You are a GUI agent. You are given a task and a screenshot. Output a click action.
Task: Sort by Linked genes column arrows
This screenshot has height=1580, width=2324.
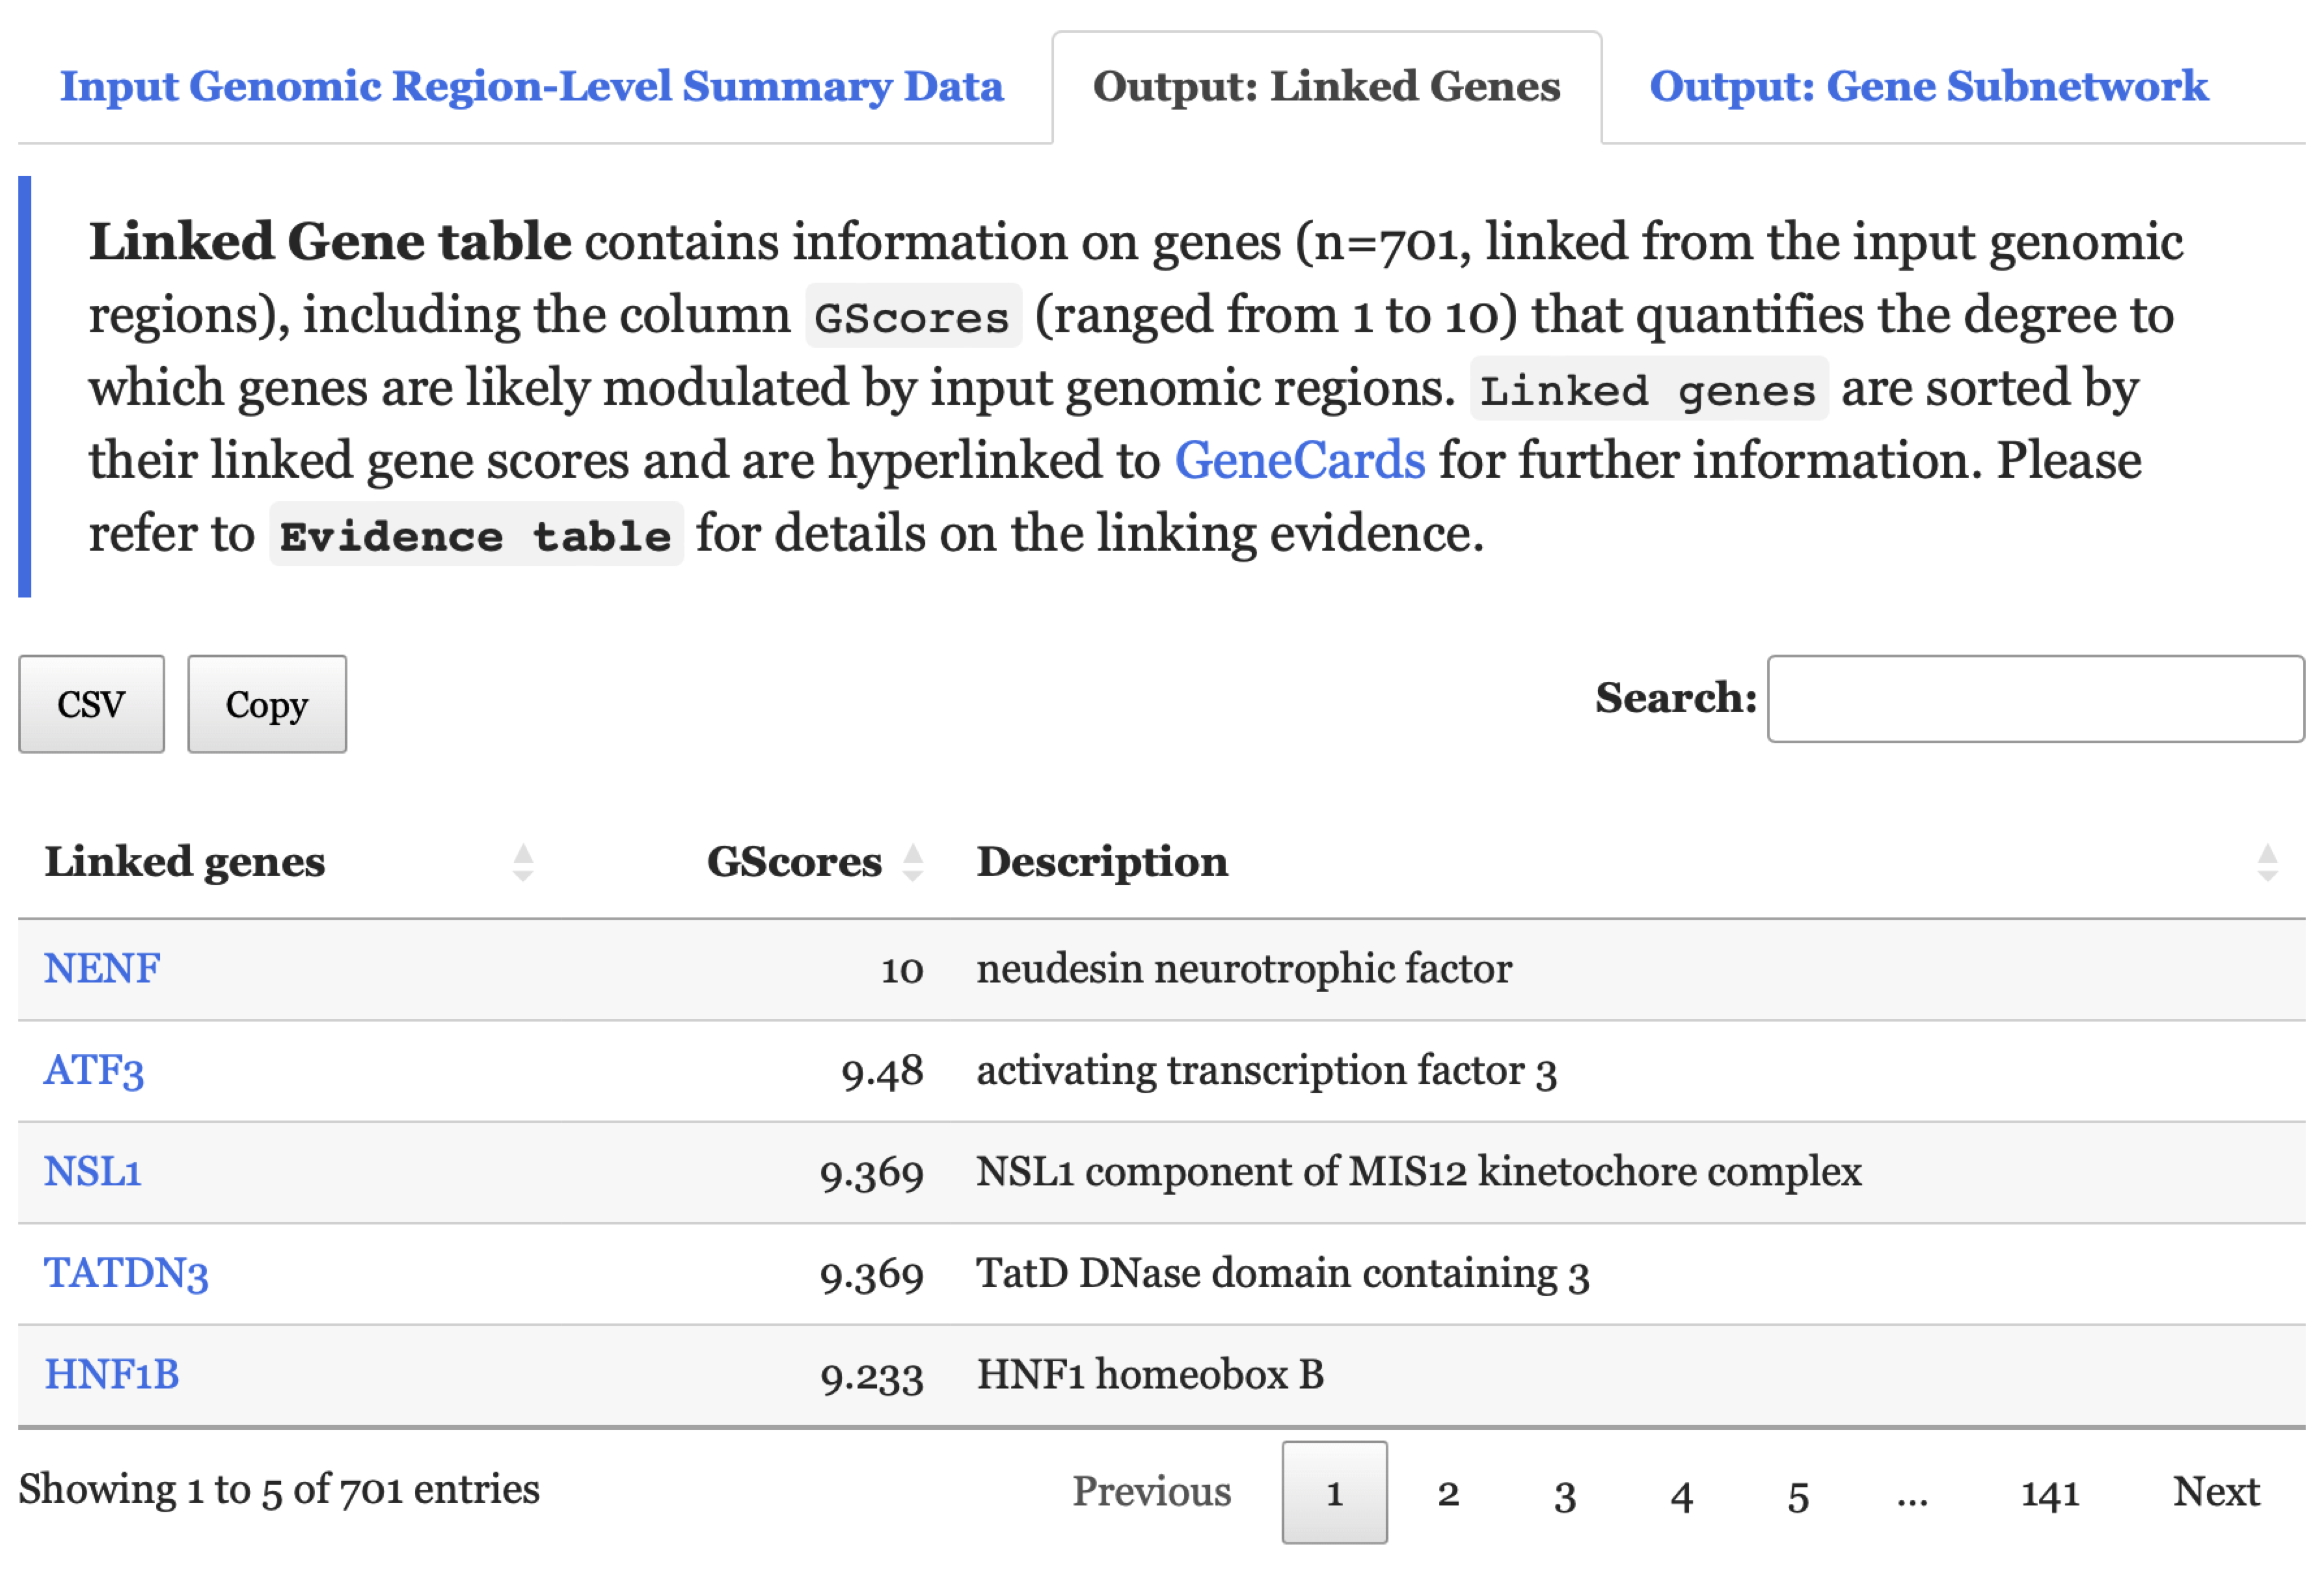click(x=522, y=862)
